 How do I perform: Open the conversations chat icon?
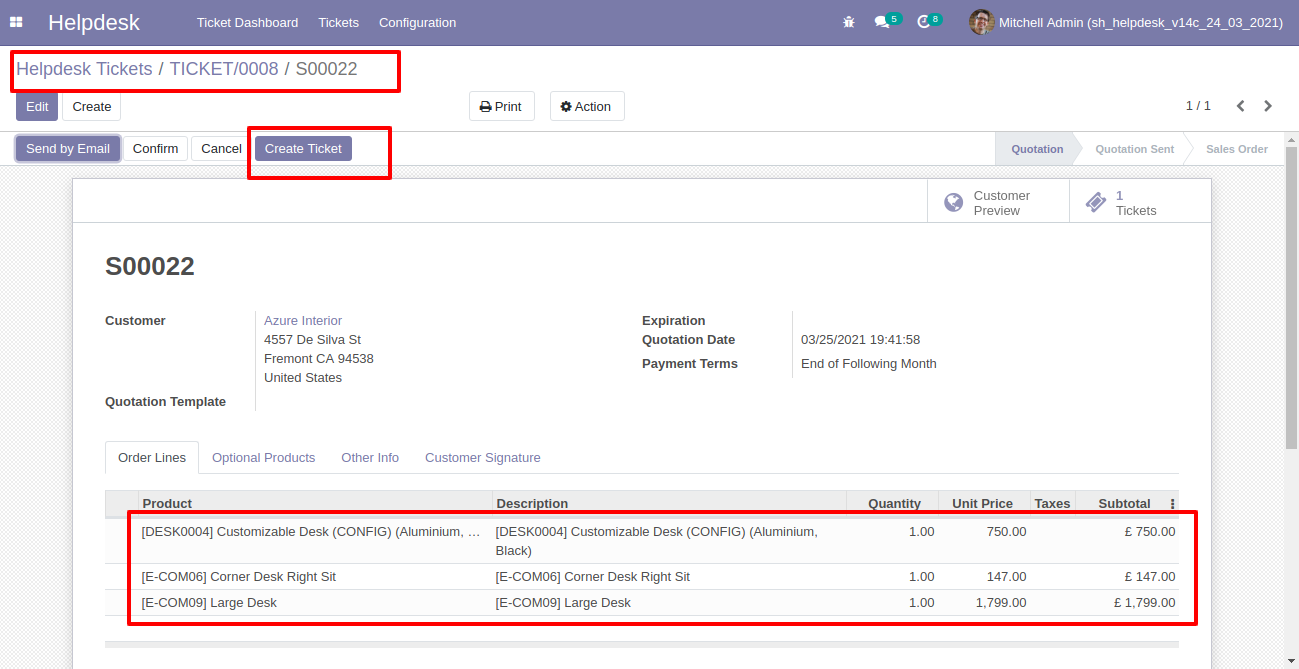click(x=881, y=22)
